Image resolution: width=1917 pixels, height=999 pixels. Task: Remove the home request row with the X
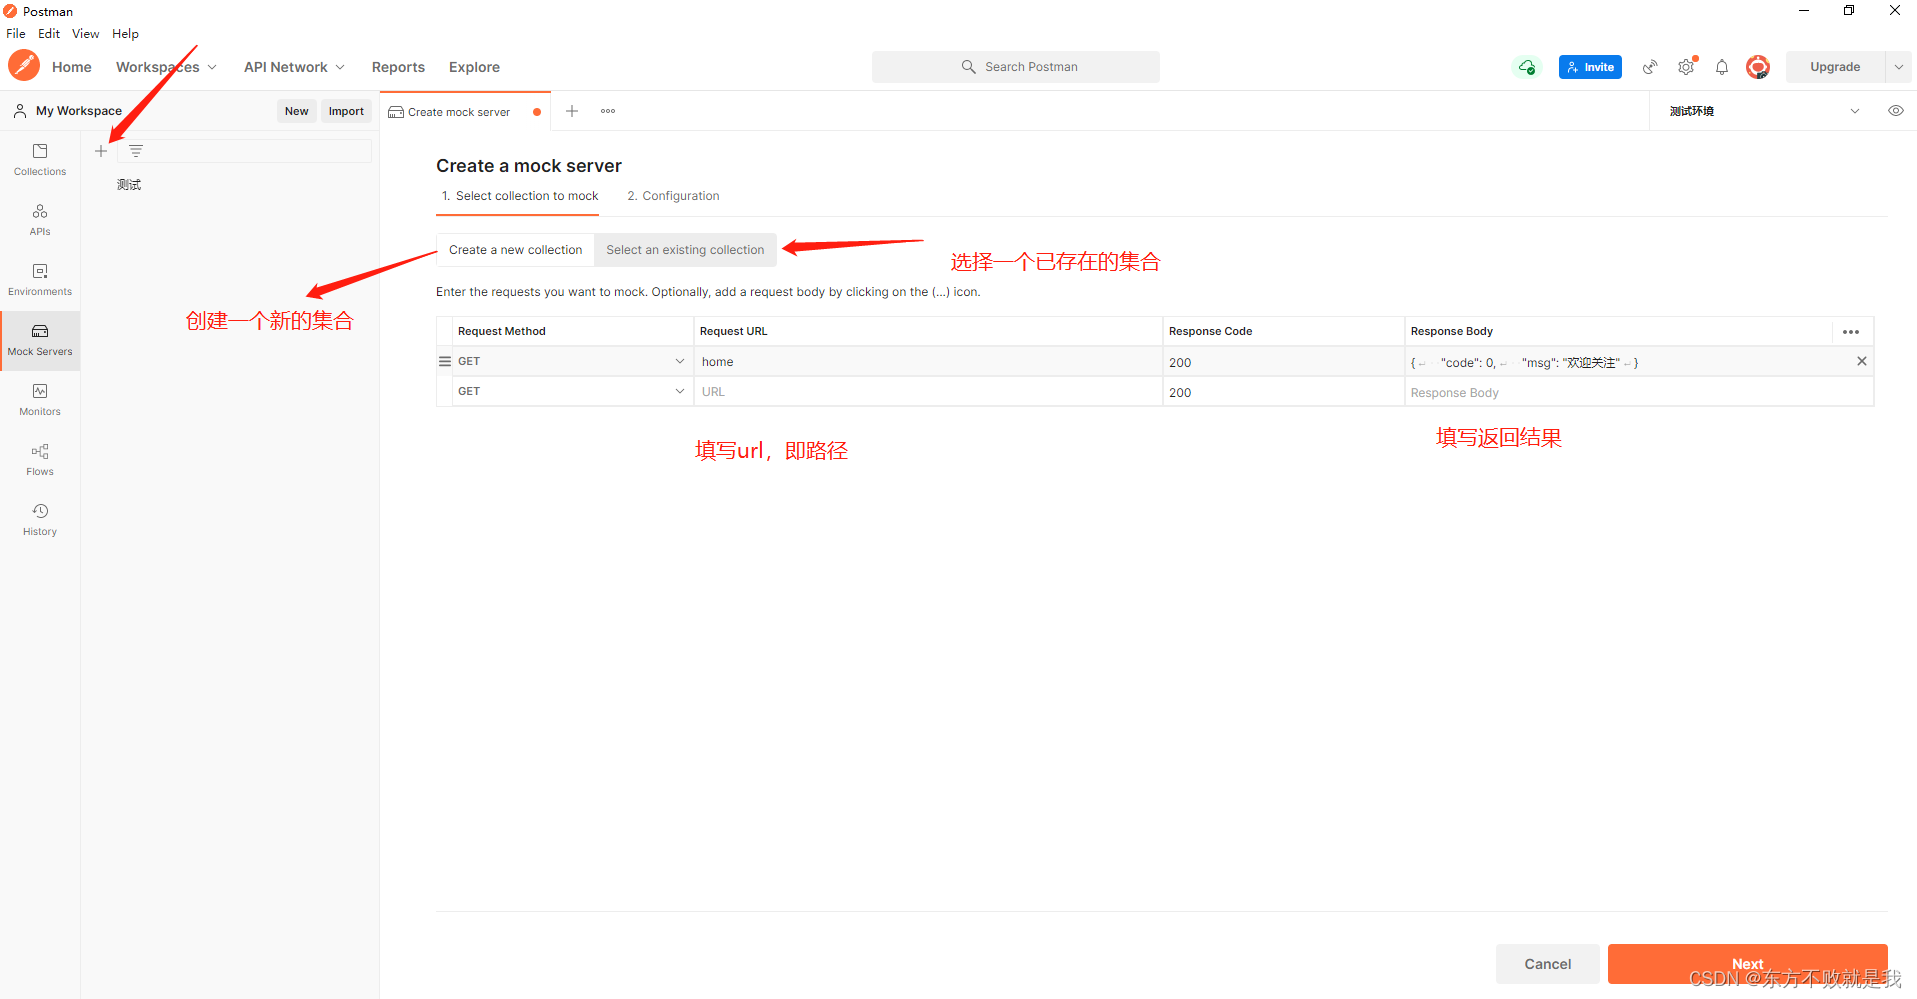1861,361
